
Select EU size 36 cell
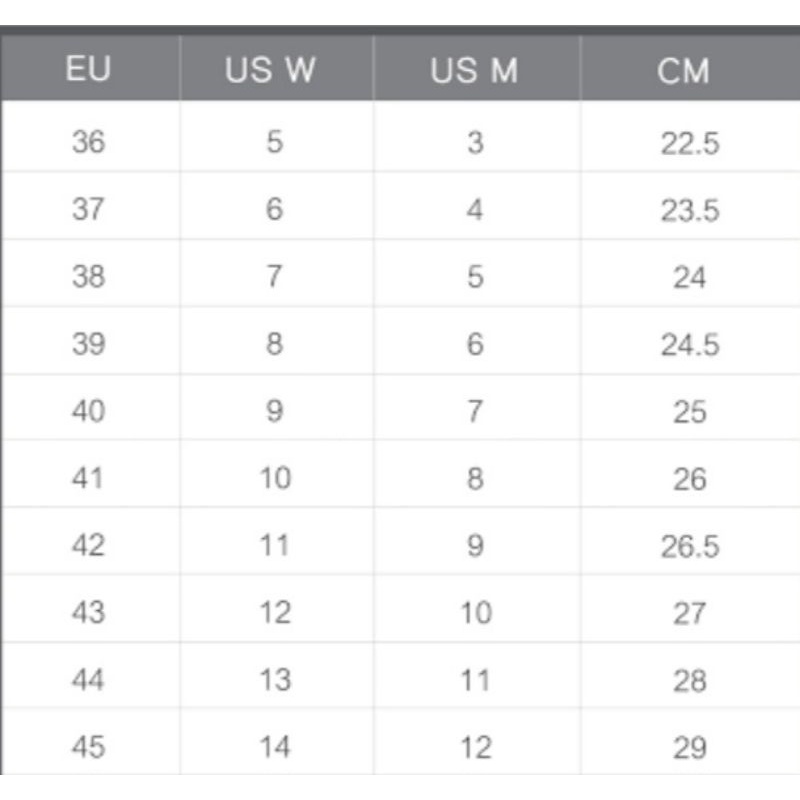[x=89, y=141]
